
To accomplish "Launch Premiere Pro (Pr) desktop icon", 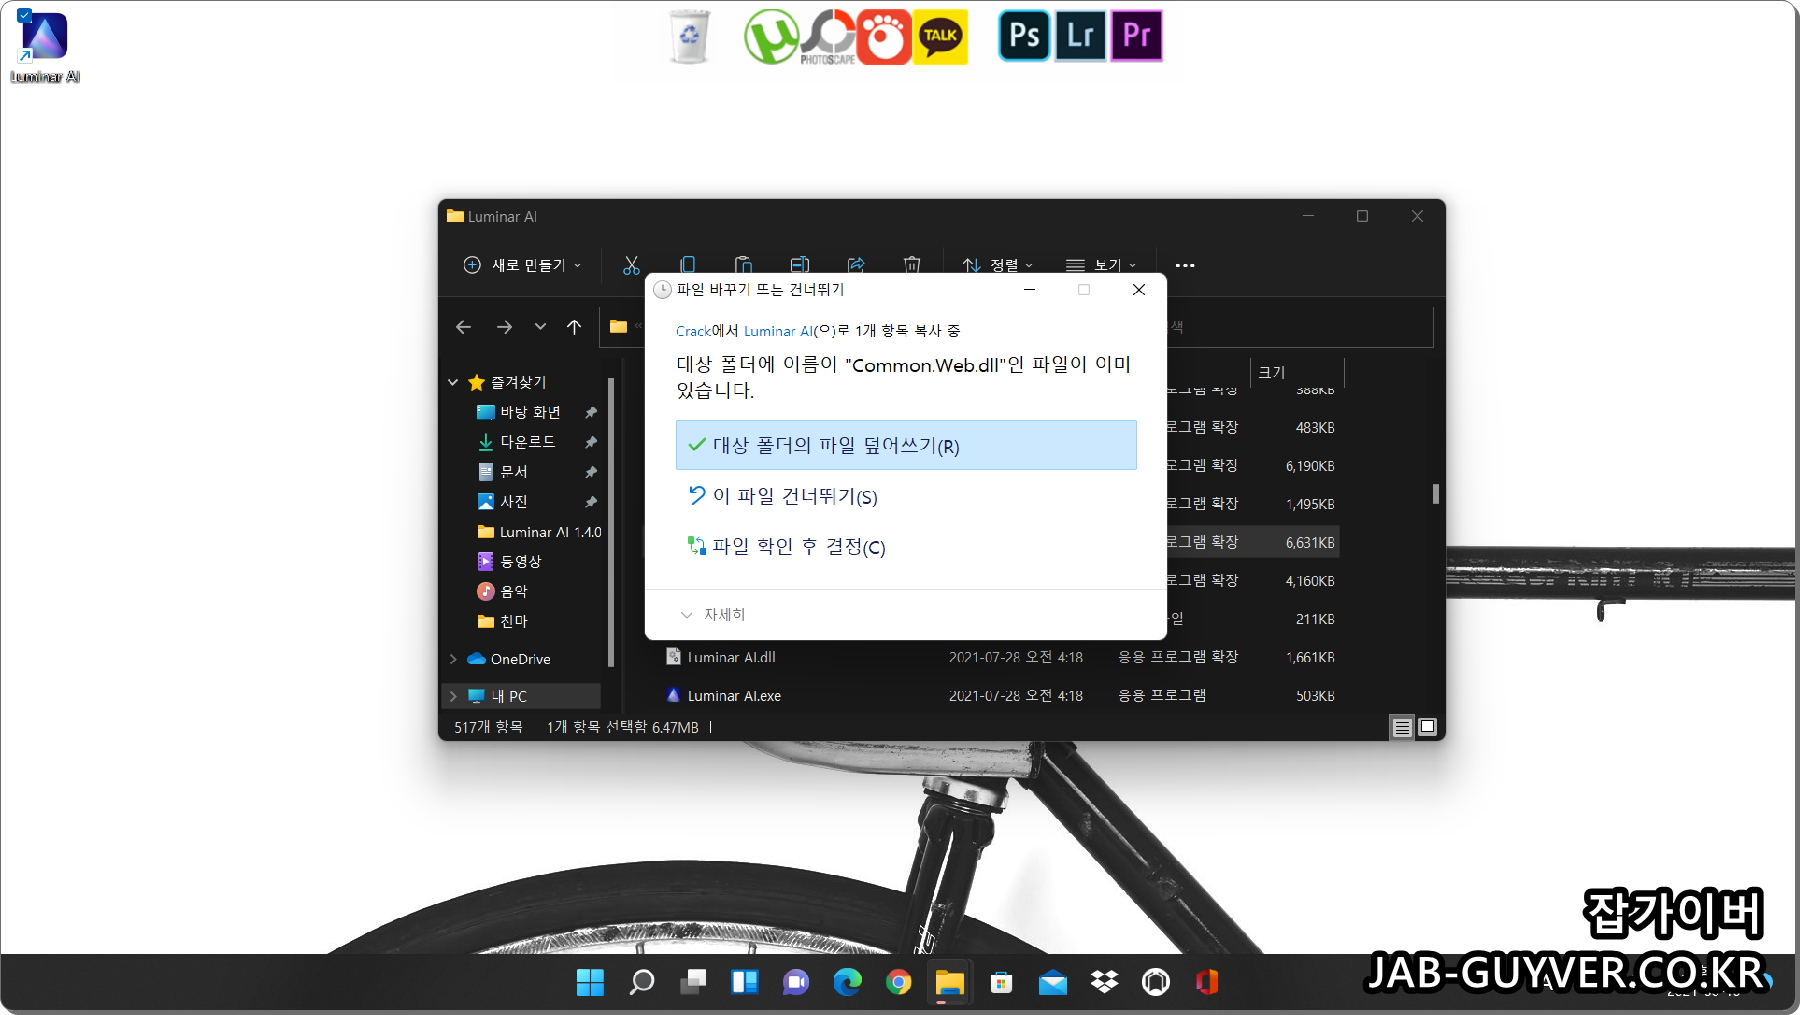I will [1137, 36].
